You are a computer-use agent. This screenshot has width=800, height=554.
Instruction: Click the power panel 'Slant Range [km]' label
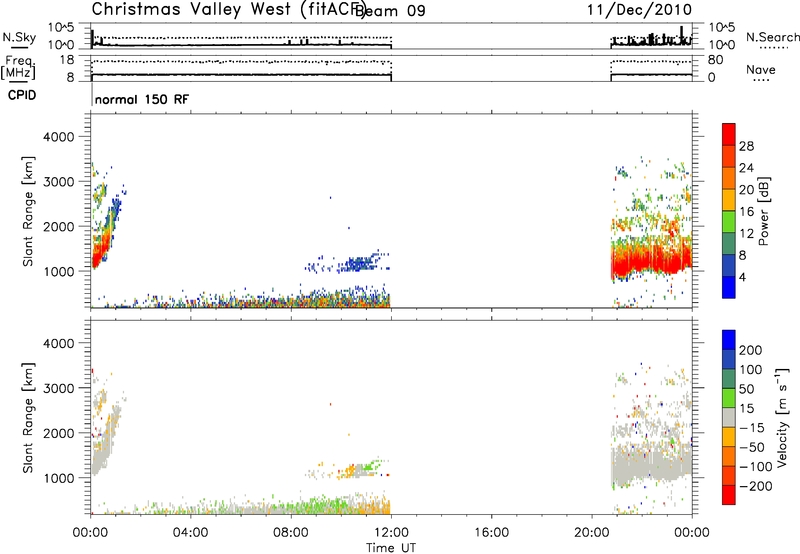click(28, 211)
